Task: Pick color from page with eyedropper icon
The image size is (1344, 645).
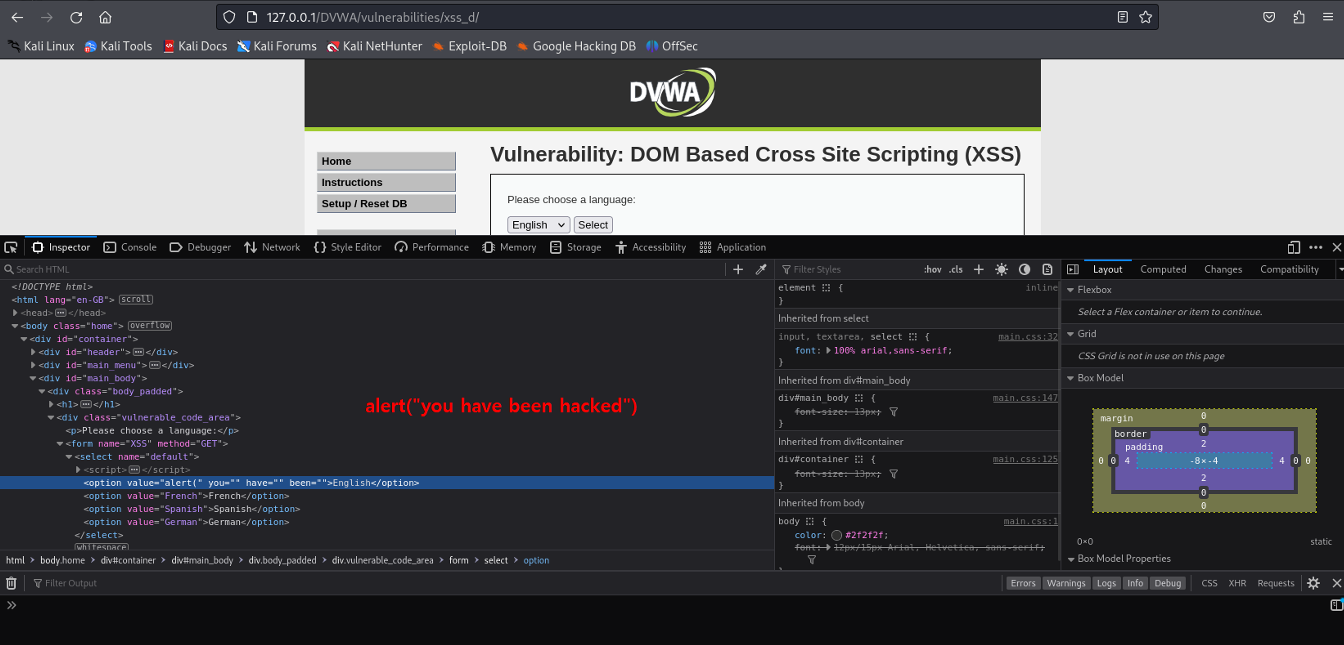Action: [761, 269]
